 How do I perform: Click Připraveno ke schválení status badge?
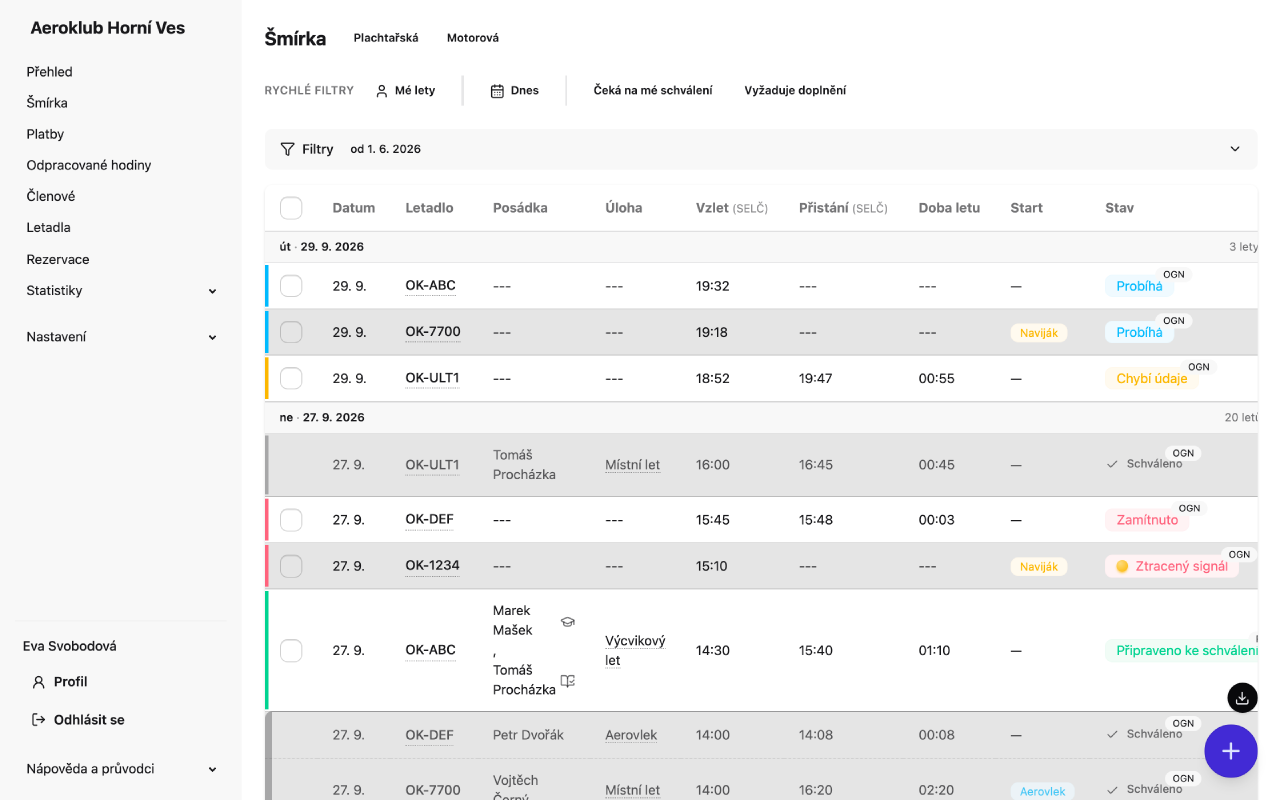coord(1181,650)
